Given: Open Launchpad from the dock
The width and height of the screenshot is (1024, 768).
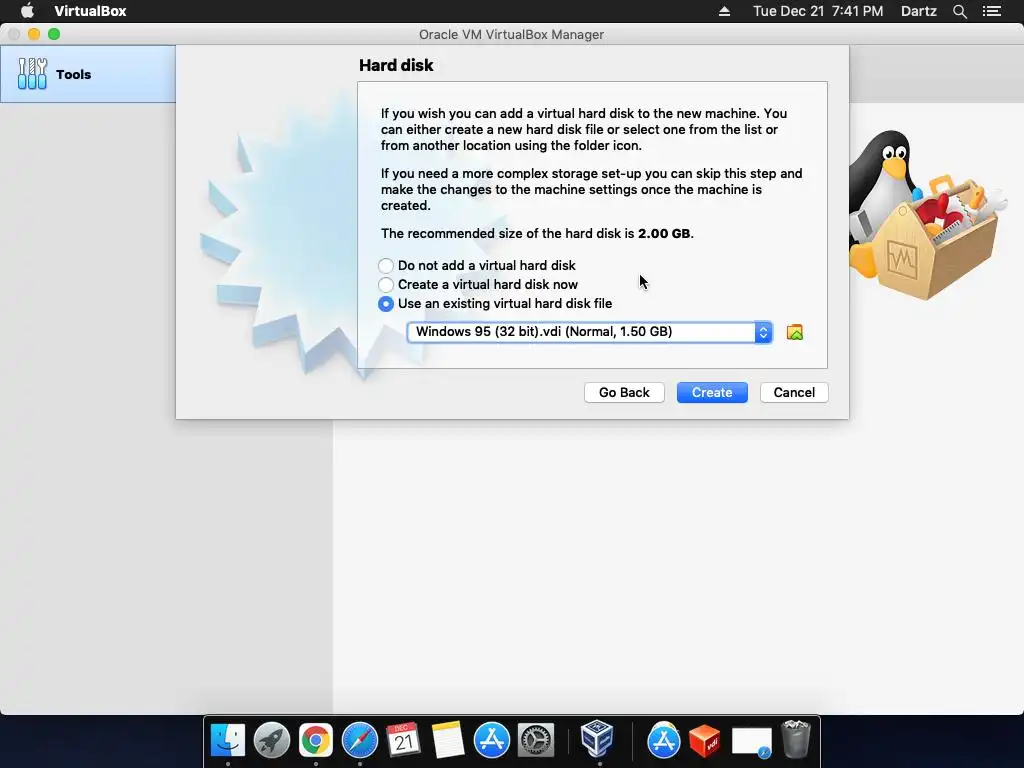Looking at the screenshot, I should 272,740.
